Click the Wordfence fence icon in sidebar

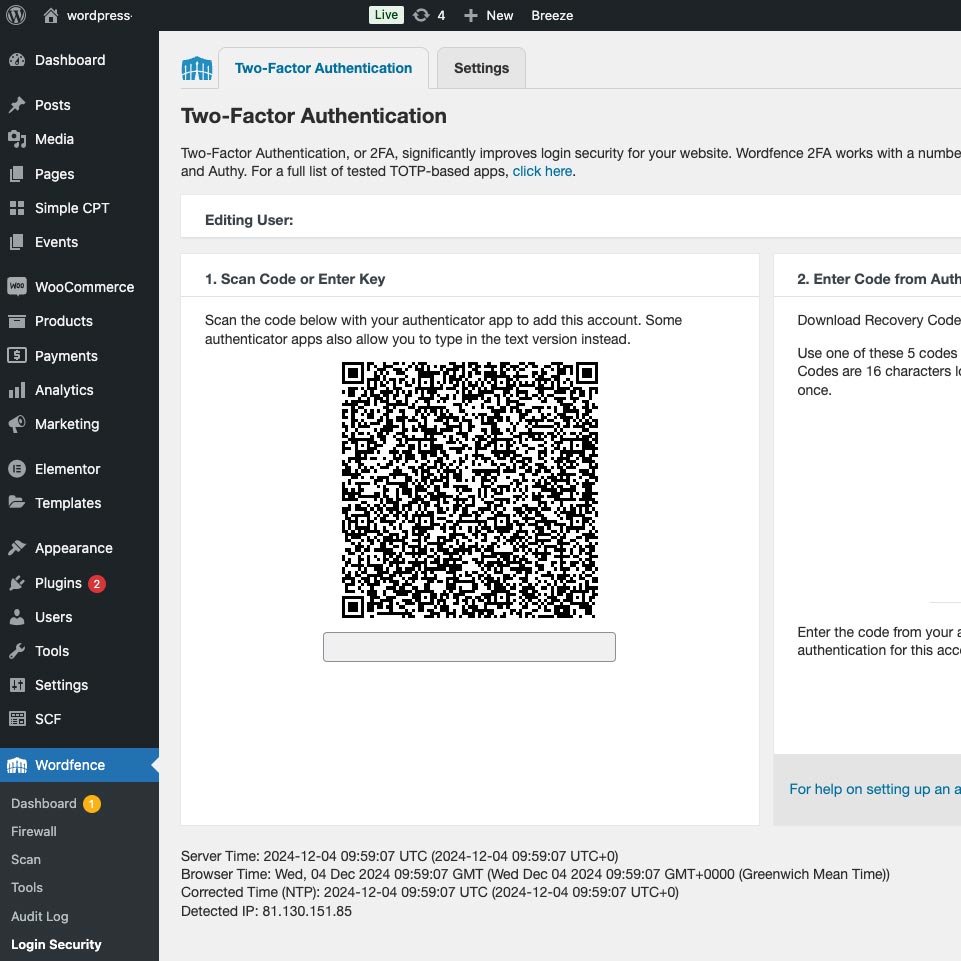coord(17,765)
